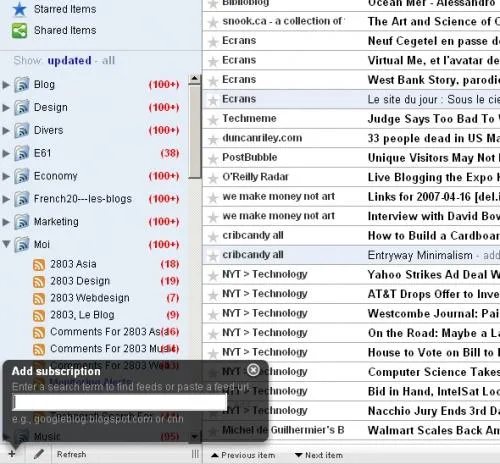Open '33 people dead in US' headline

[434, 138]
